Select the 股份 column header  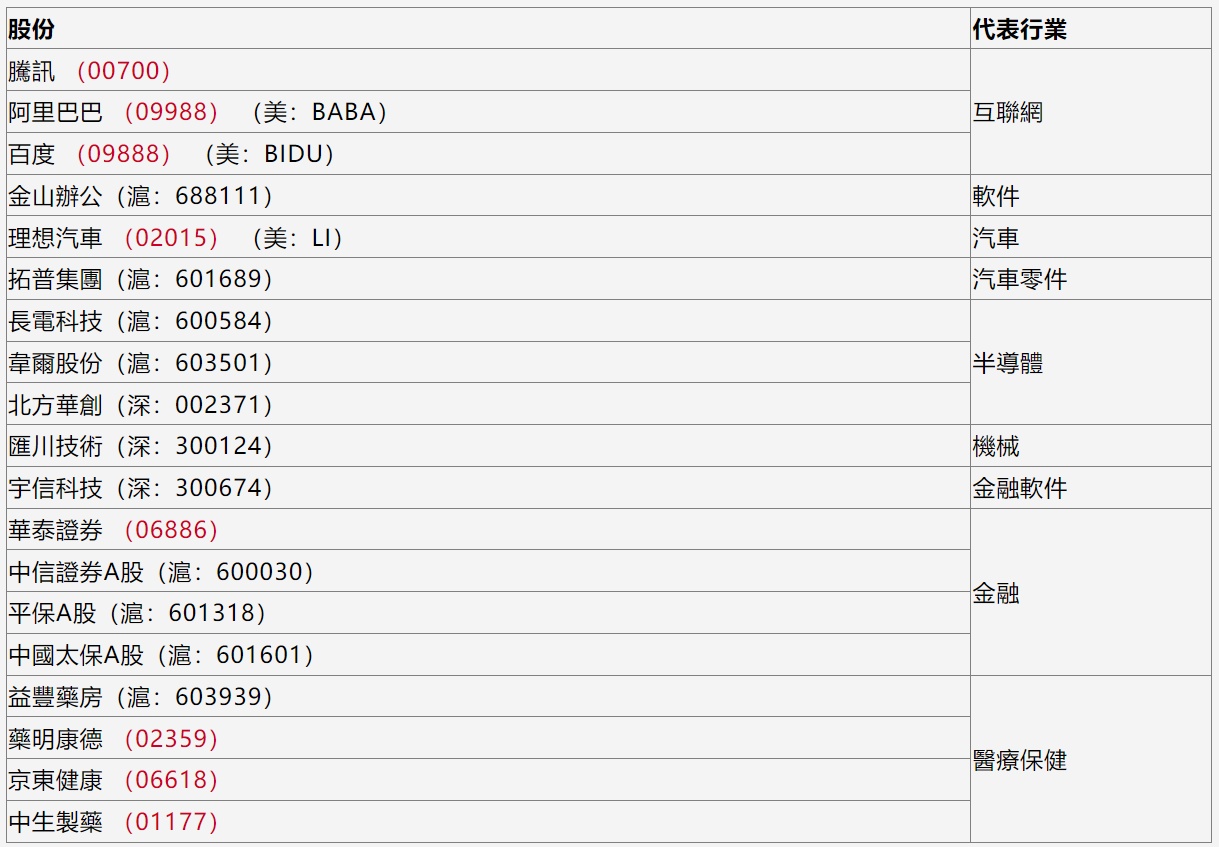click(x=32, y=30)
